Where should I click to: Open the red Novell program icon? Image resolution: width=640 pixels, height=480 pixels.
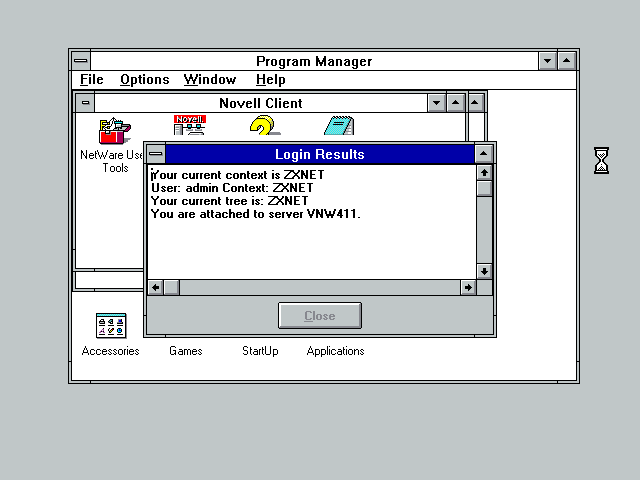tap(190, 125)
